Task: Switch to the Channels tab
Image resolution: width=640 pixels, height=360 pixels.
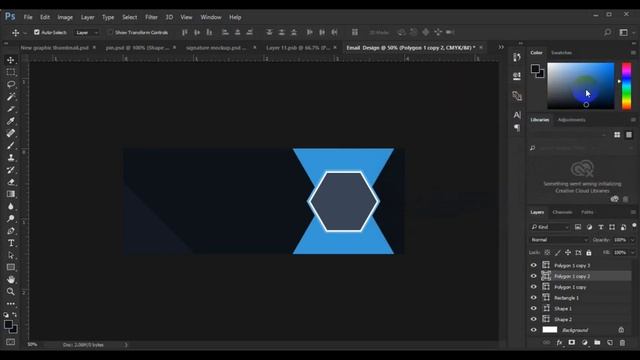Action: (x=562, y=212)
